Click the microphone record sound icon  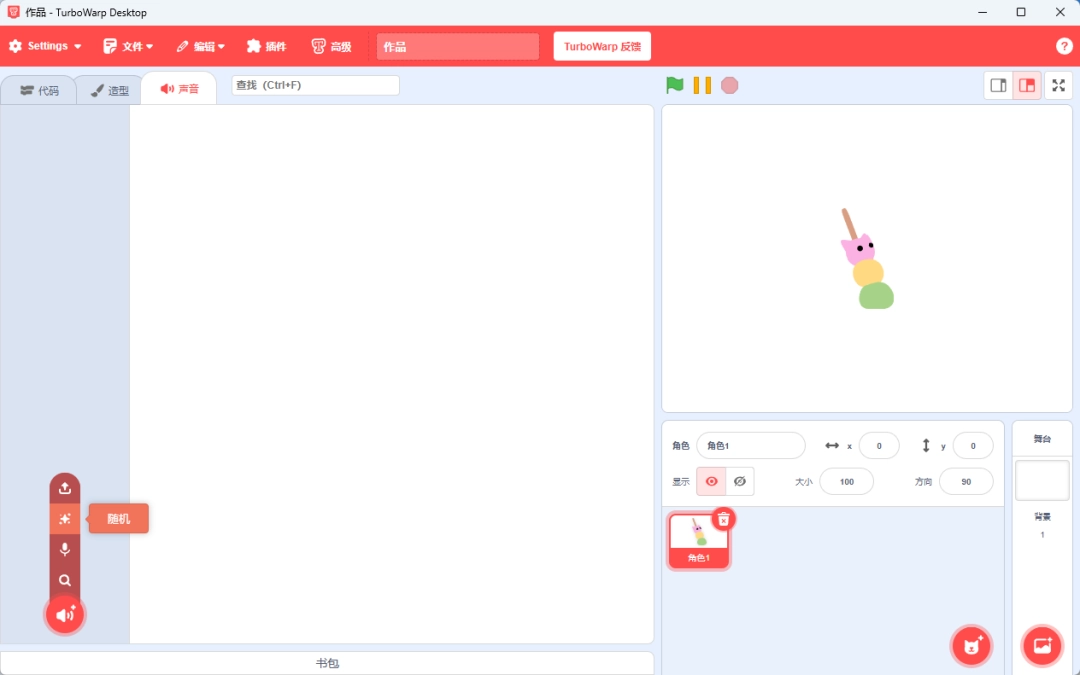[65, 549]
